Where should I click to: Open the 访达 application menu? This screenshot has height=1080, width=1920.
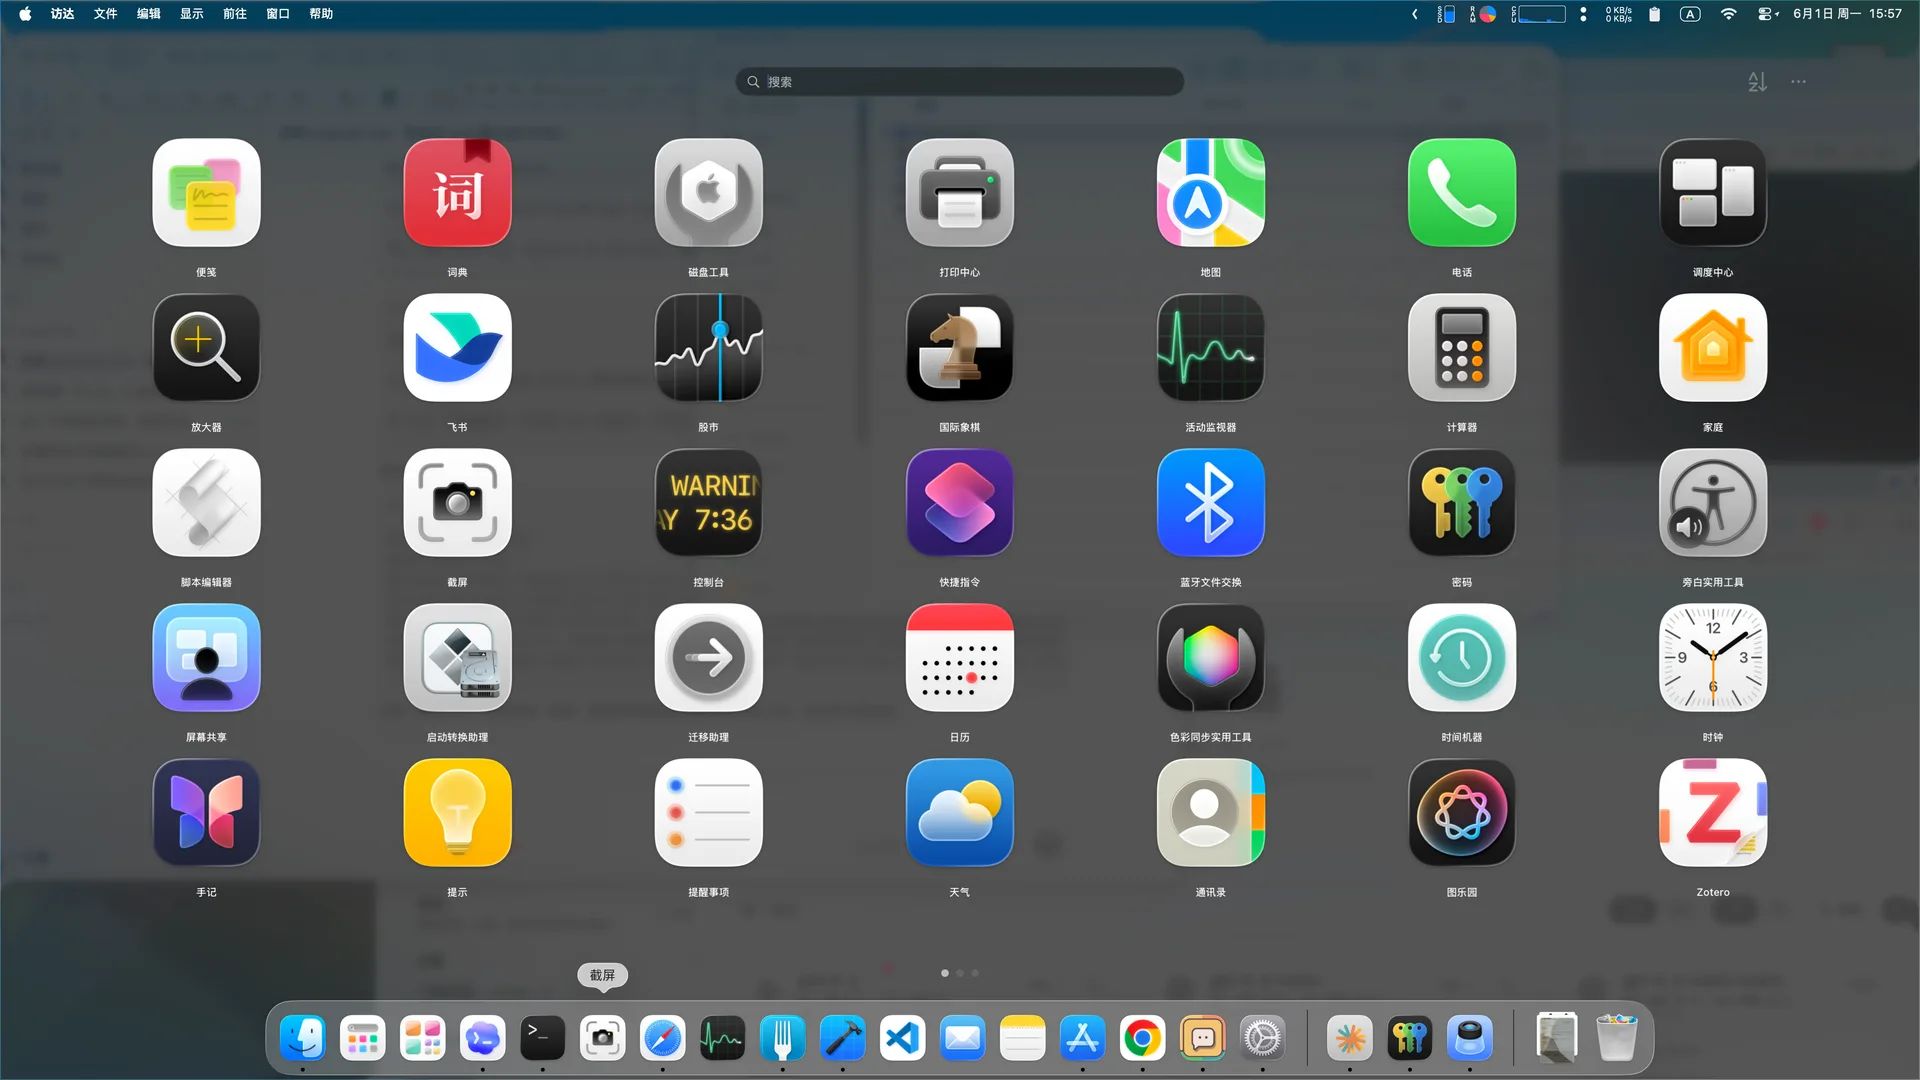pyautogui.click(x=62, y=14)
